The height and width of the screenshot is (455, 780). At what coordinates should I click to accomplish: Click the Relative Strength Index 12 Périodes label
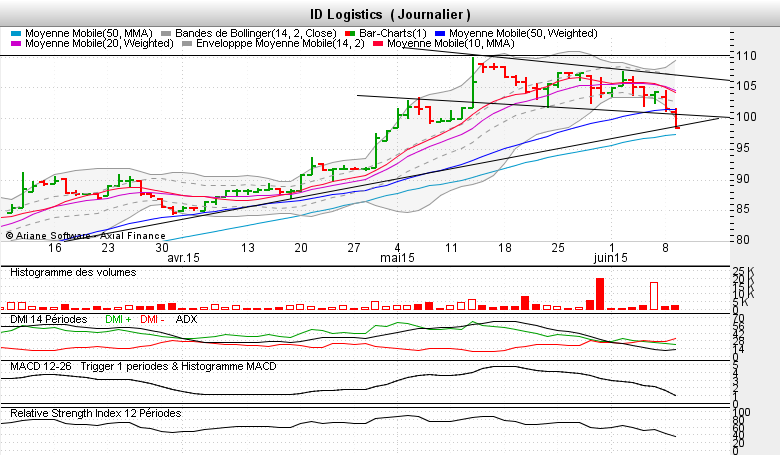(96, 413)
